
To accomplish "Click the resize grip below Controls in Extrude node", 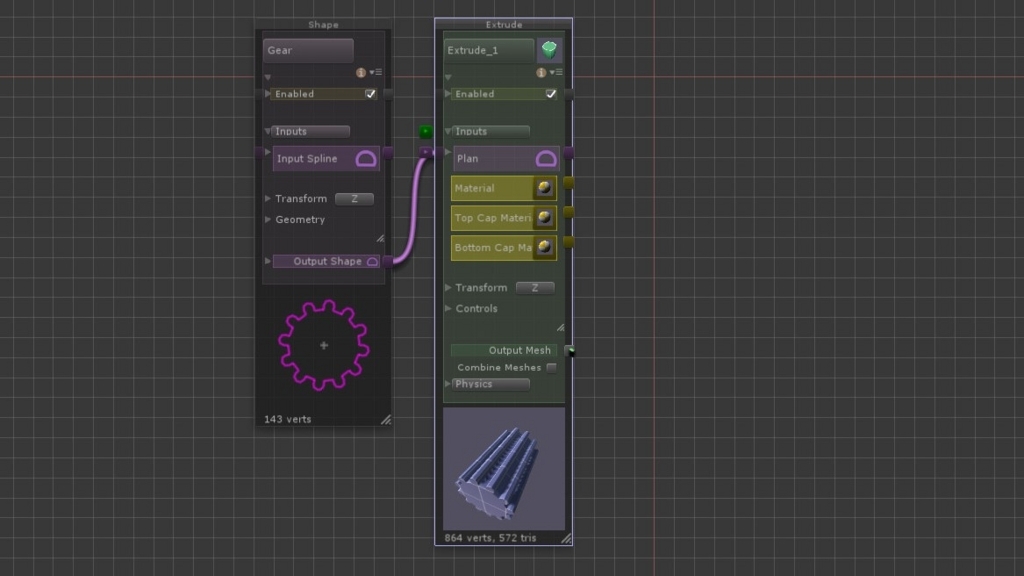I will point(560,328).
